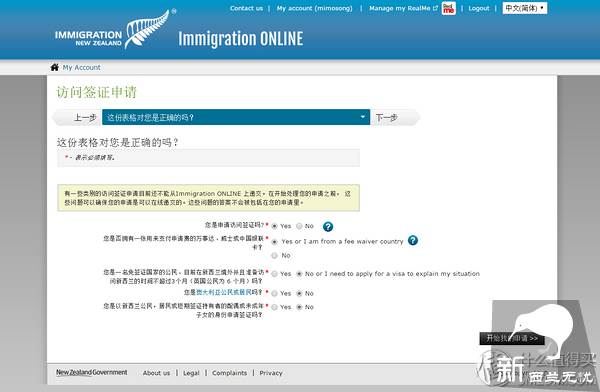600x392 pixels.
Task: Open the 中文(简体) language dropdown
Action: [x=525, y=8]
